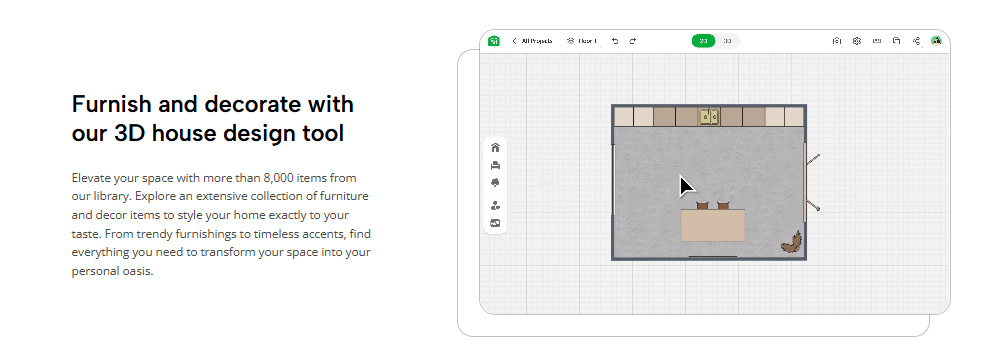Select the kitchen sink in floor plan
This screenshot has width=990, height=360.
click(x=709, y=117)
